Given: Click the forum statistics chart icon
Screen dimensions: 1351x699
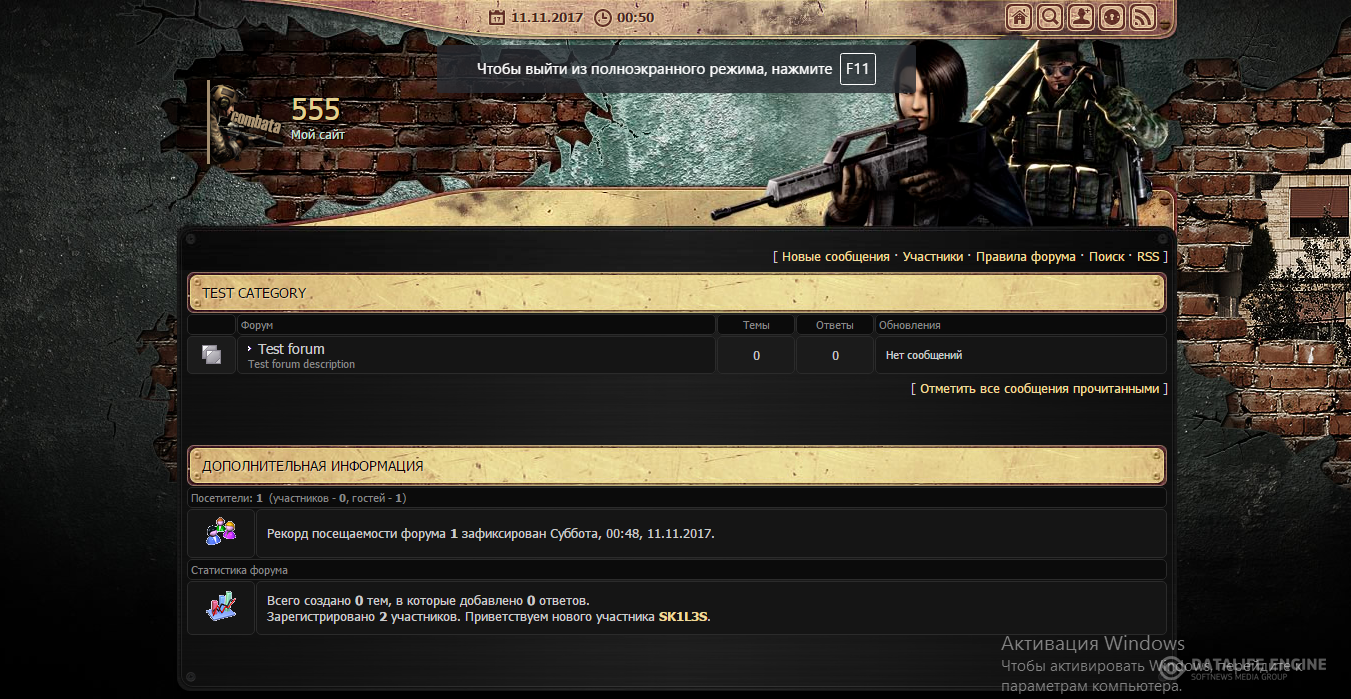Looking at the screenshot, I should coord(221,607).
